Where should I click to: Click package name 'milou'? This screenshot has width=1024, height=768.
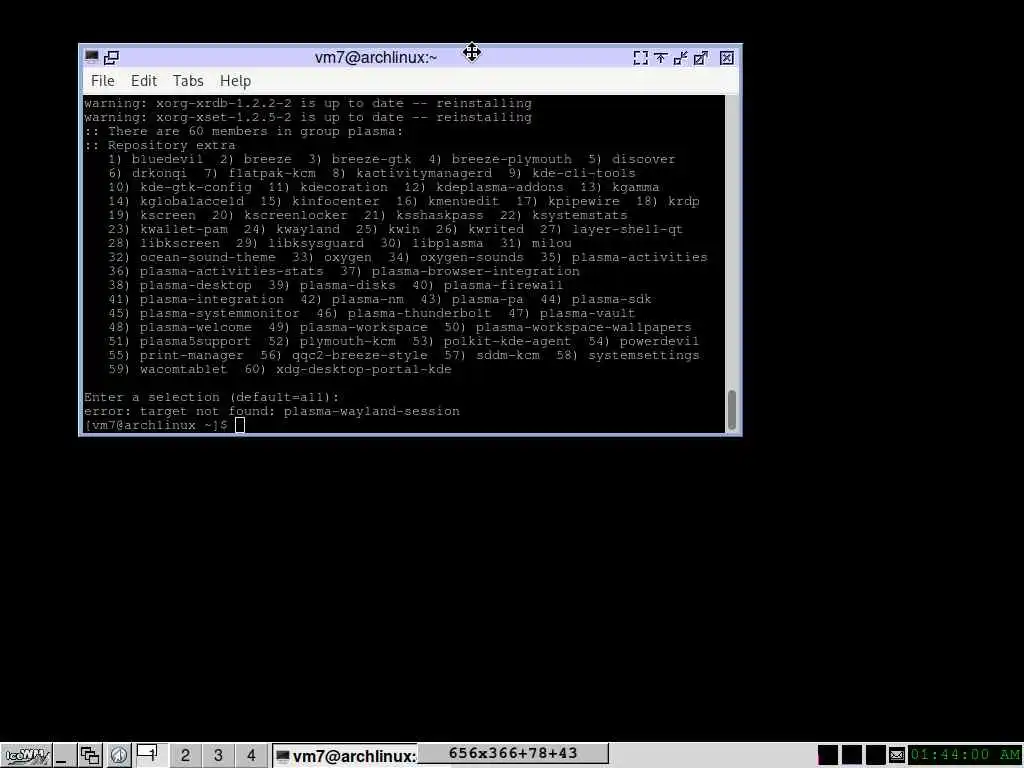point(551,244)
